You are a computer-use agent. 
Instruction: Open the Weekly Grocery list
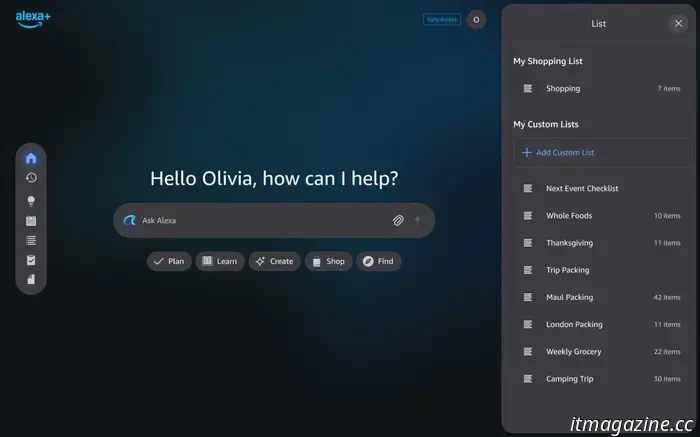tap(602, 352)
